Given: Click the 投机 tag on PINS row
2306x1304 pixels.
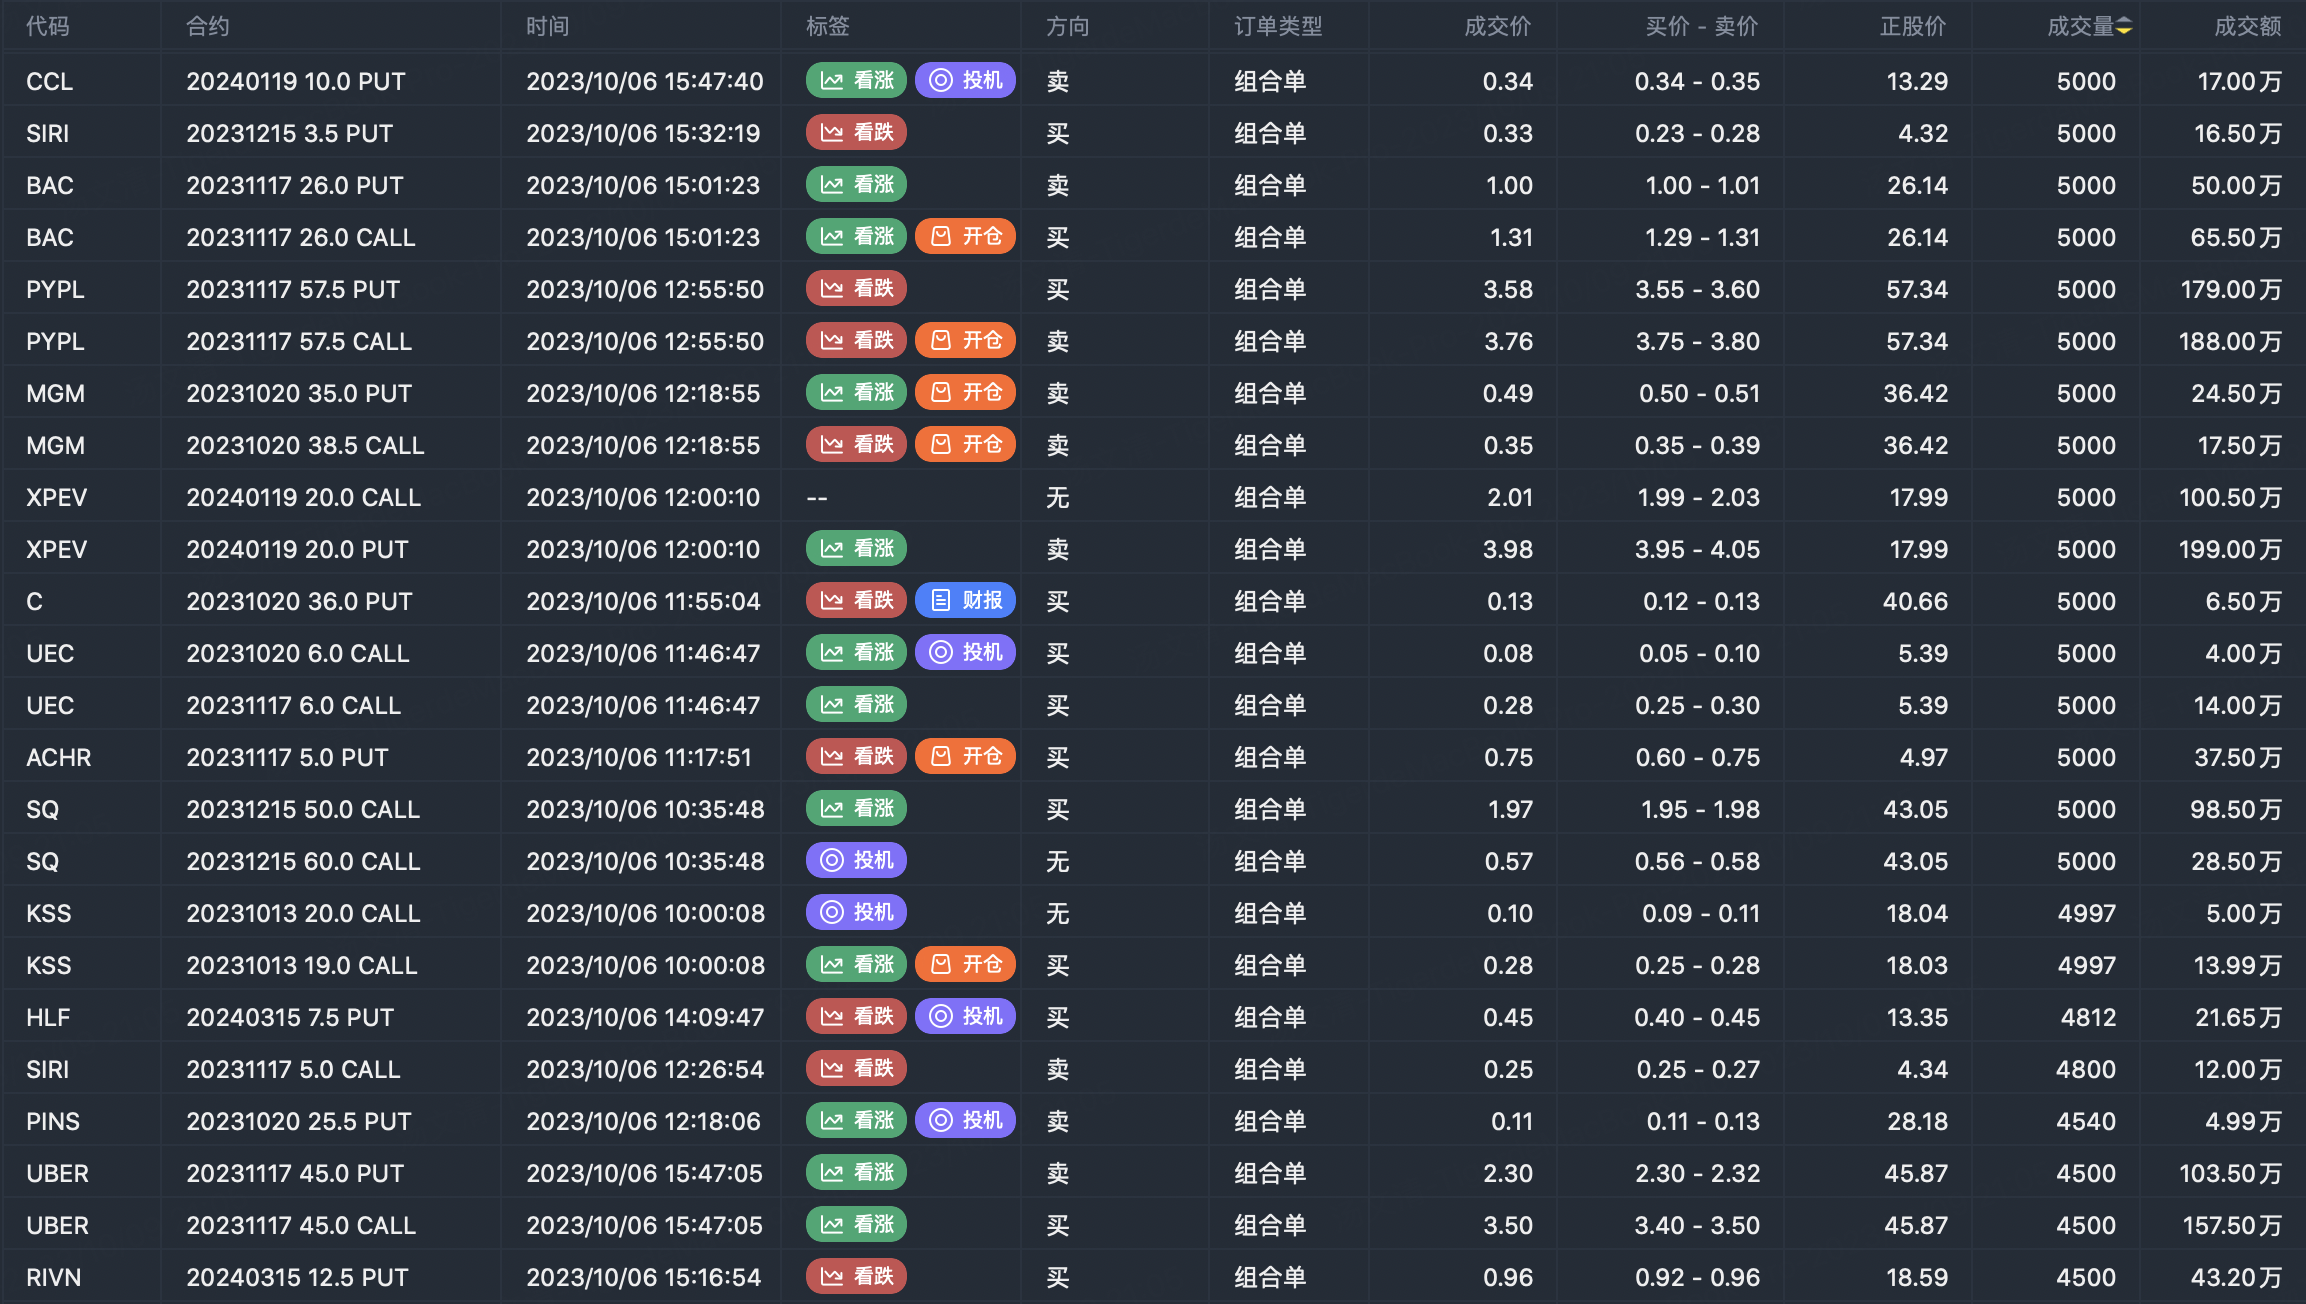Looking at the screenshot, I should coord(965,1121).
